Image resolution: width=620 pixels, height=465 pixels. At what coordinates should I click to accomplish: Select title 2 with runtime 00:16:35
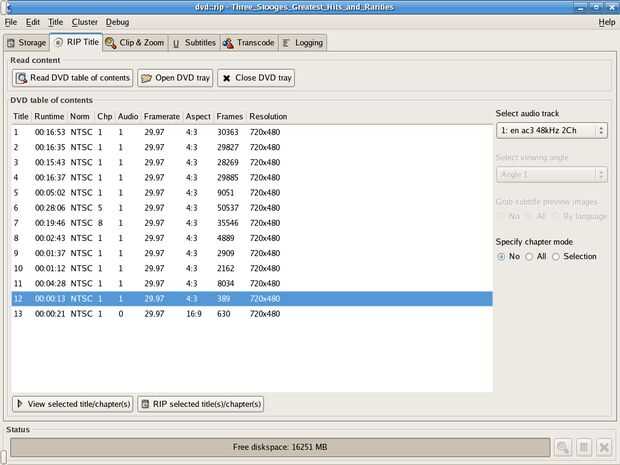click(x=252, y=147)
